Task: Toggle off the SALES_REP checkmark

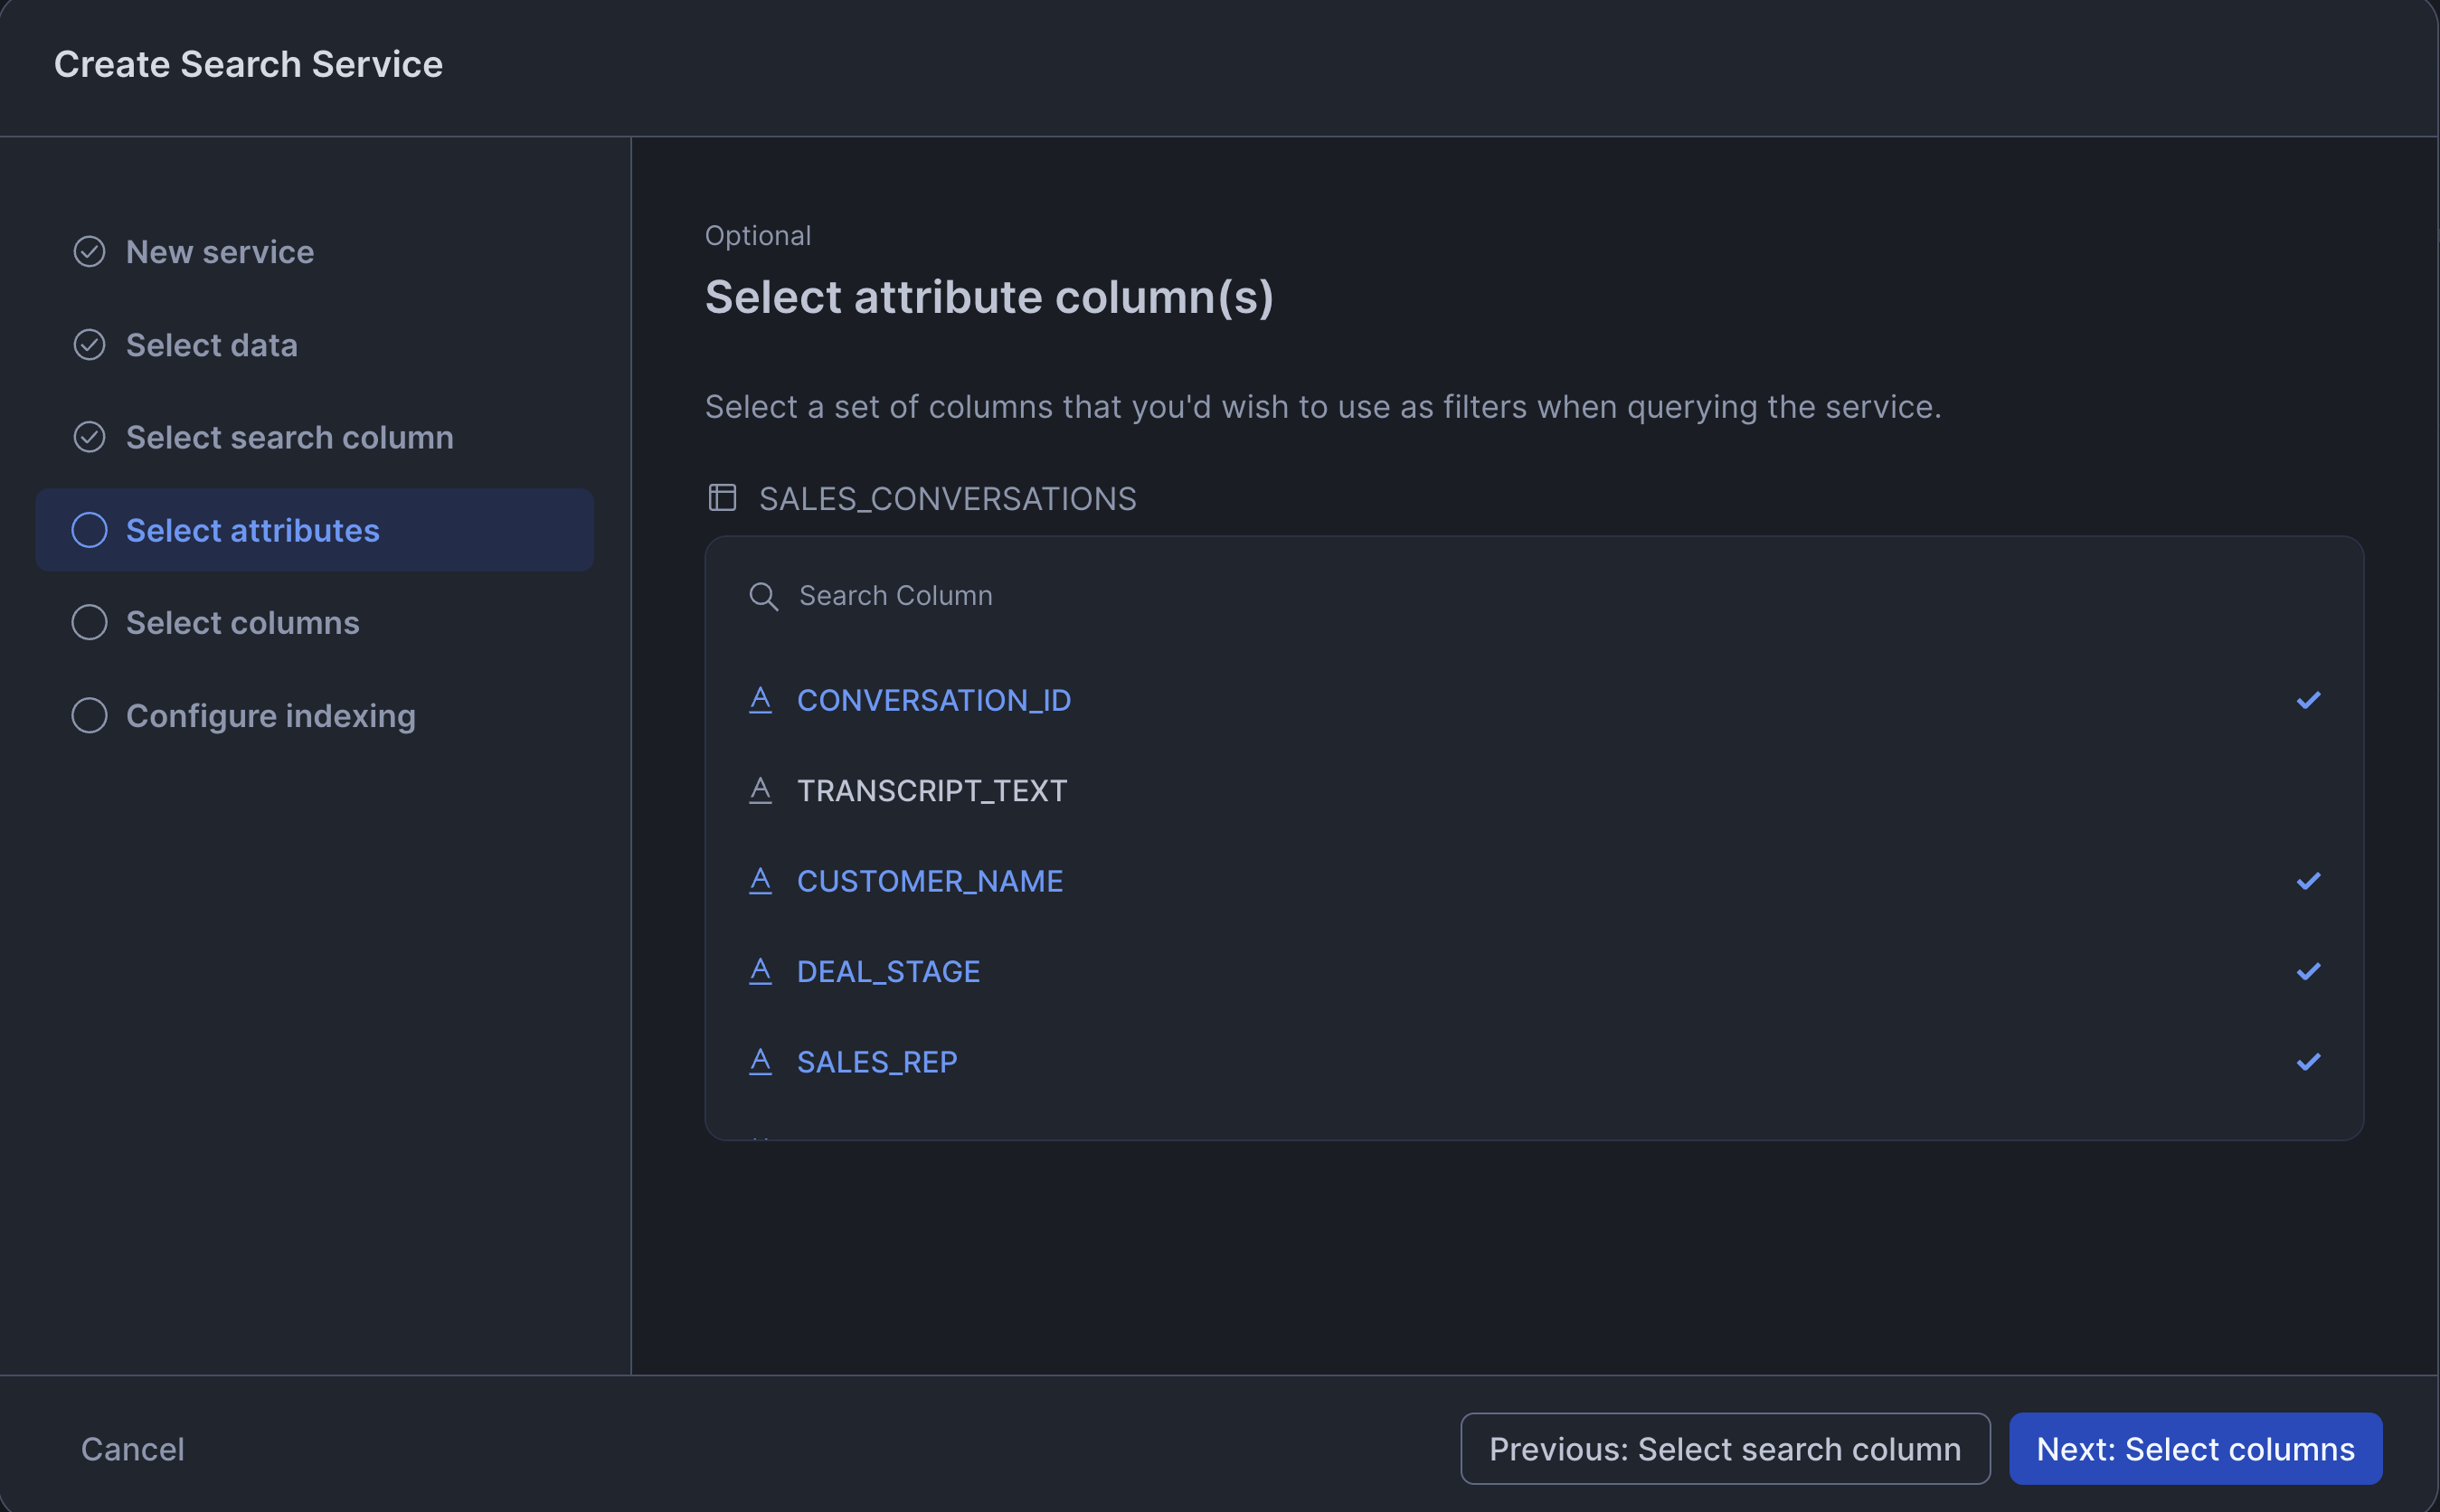Action: pos(2308,1061)
